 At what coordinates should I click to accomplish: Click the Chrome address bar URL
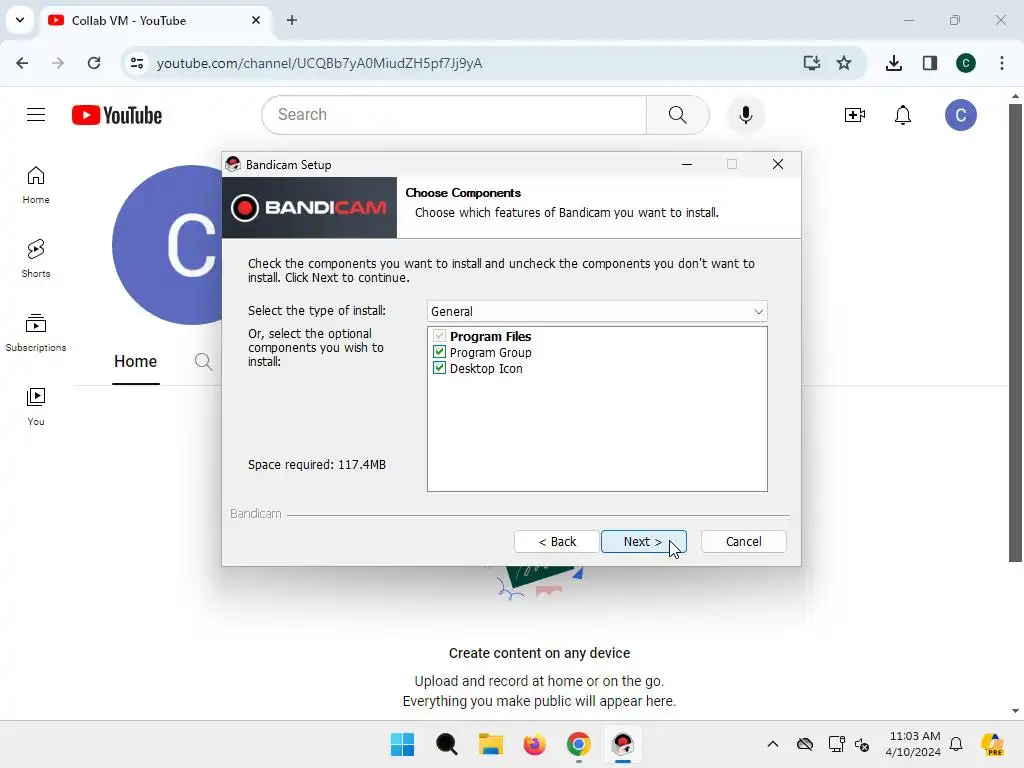pos(319,63)
